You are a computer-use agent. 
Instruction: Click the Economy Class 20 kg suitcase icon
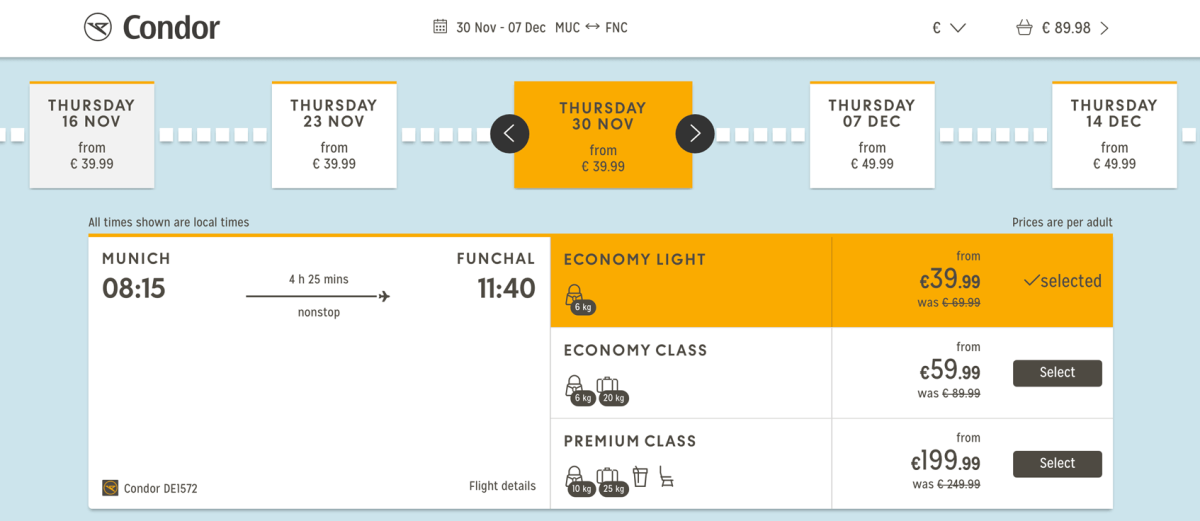click(x=608, y=389)
